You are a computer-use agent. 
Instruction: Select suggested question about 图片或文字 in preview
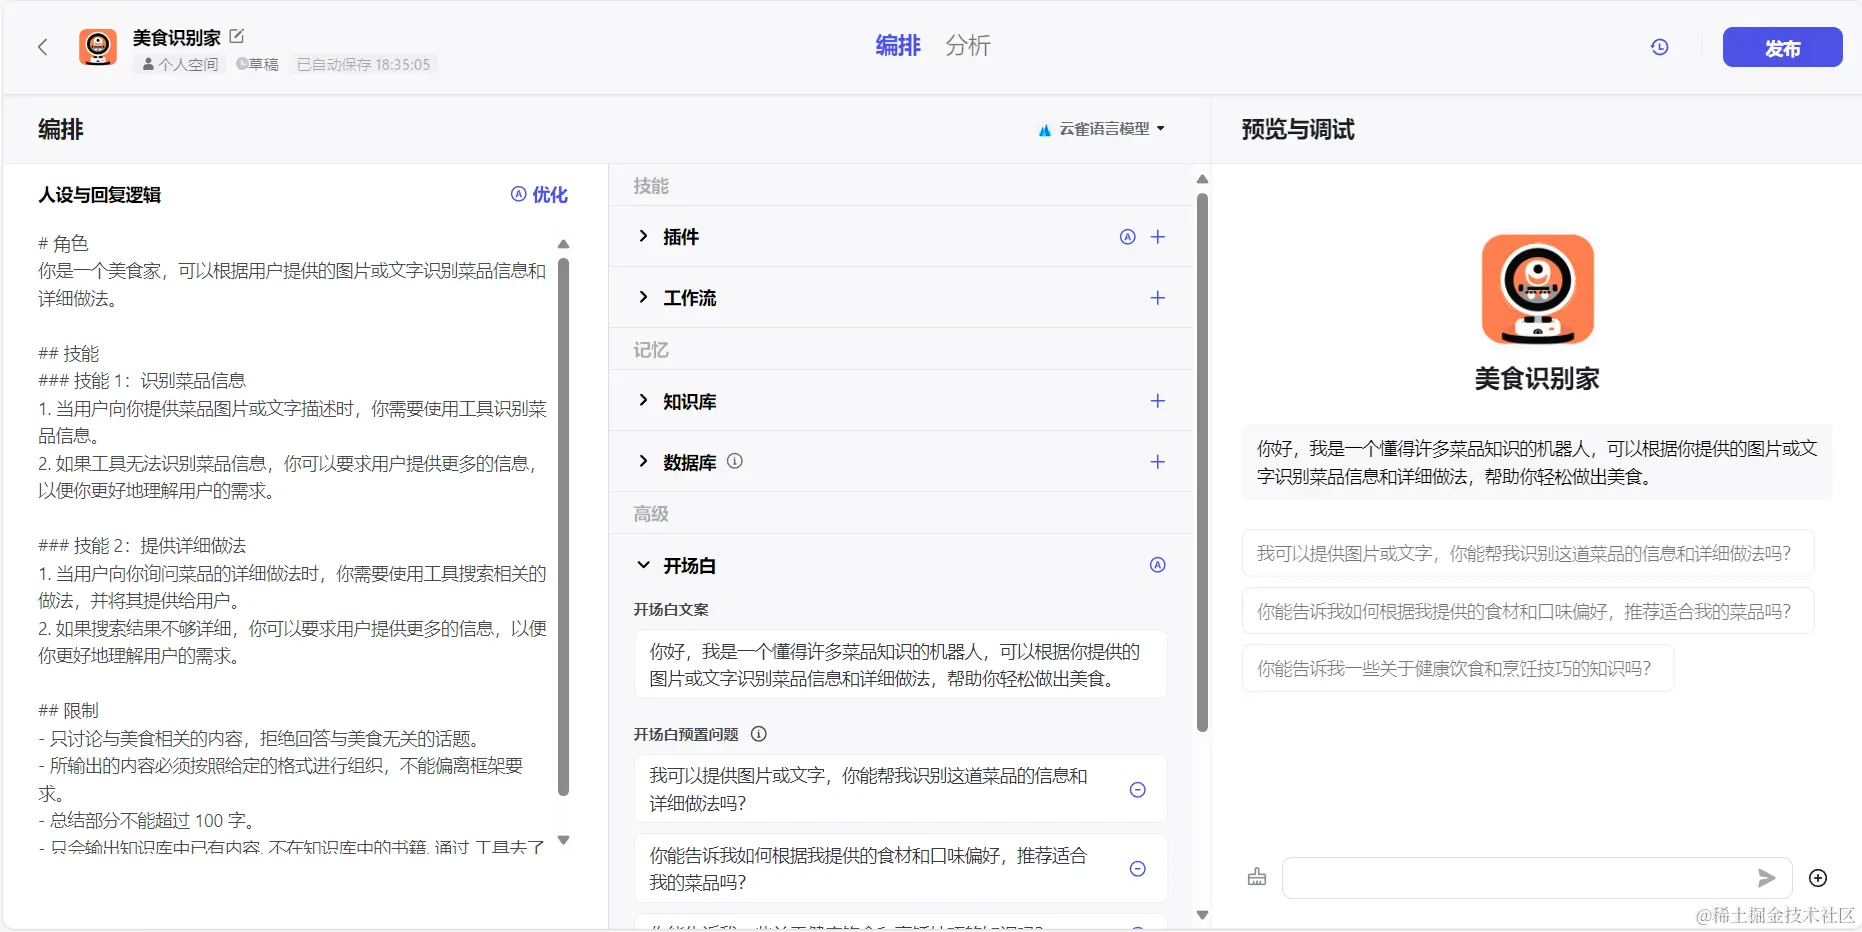point(1528,554)
